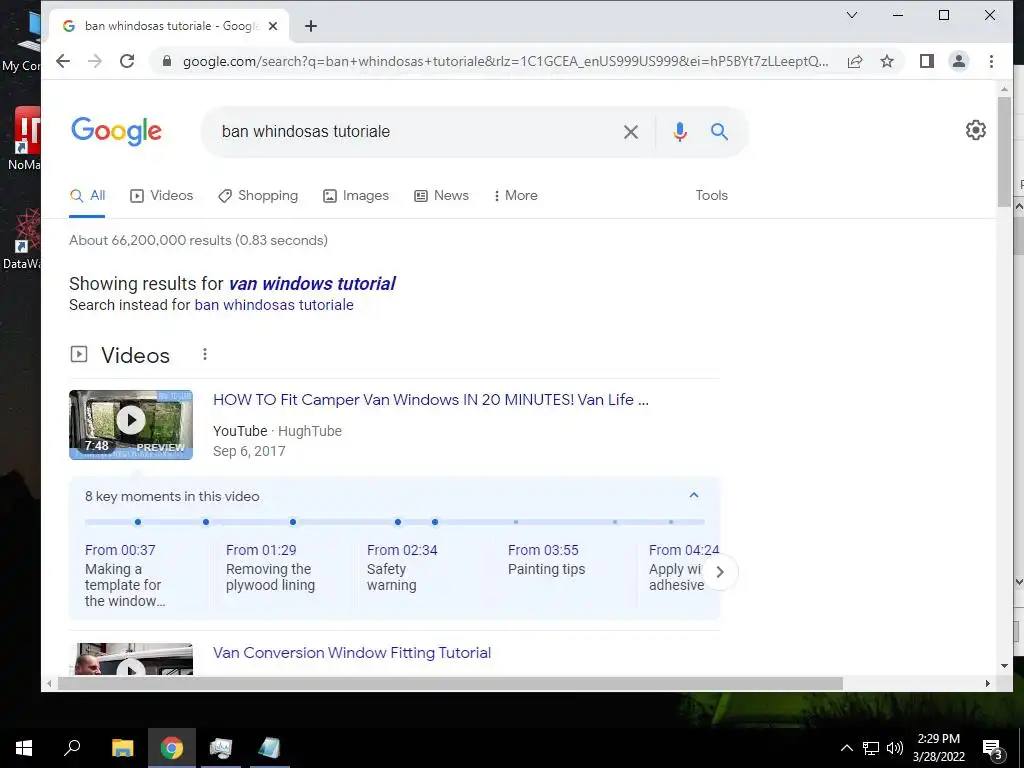This screenshot has width=1024, height=768.
Task: Click the vertical page scrollbar thumb
Action: [1004, 152]
